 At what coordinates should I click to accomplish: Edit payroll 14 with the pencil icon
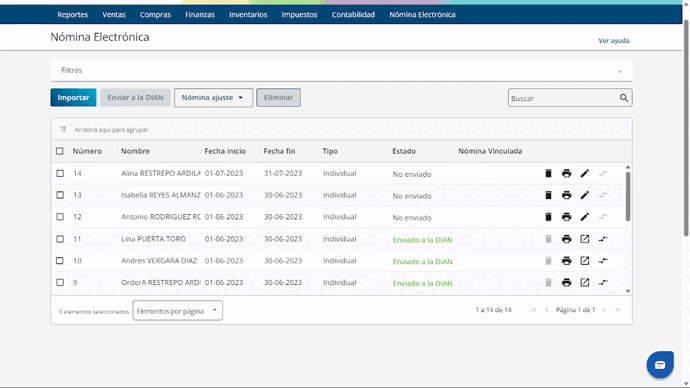tap(584, 173)
